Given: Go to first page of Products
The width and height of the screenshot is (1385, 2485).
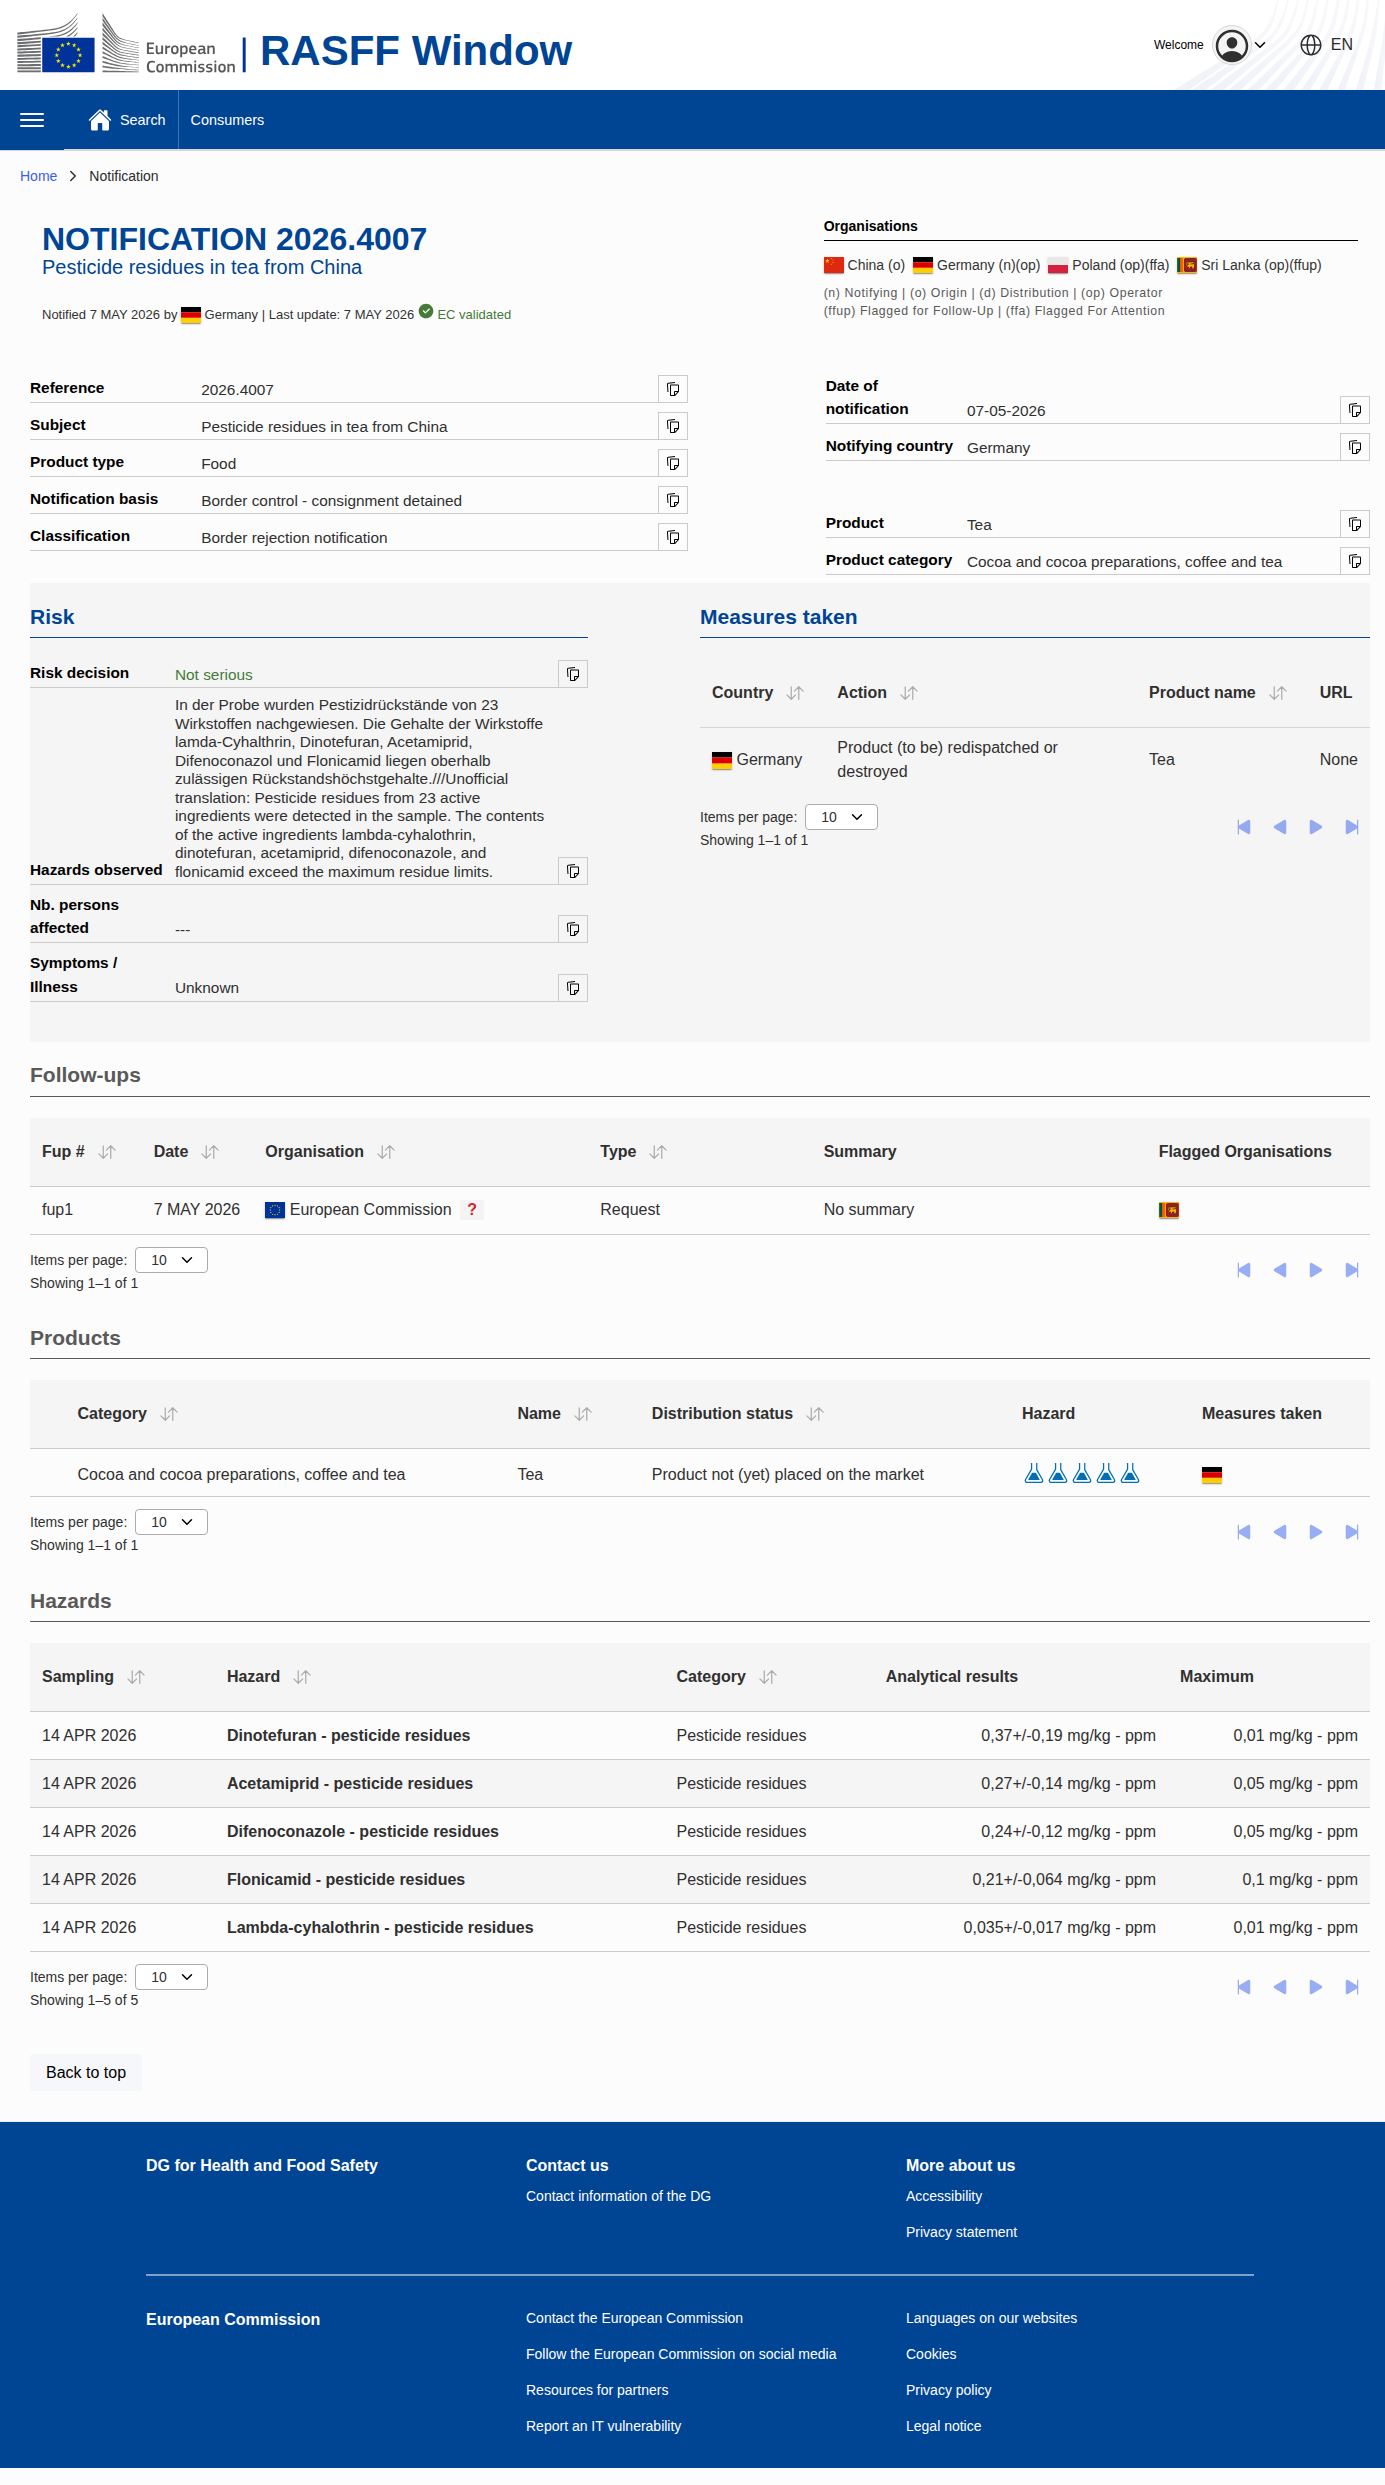Looking at the screenshot, I should tap(1244, 1532).
